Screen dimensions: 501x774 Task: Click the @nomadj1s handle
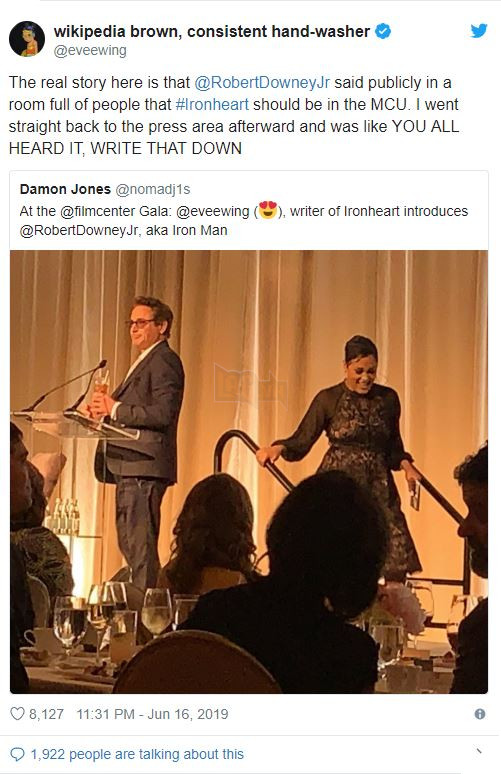(153, 189)
